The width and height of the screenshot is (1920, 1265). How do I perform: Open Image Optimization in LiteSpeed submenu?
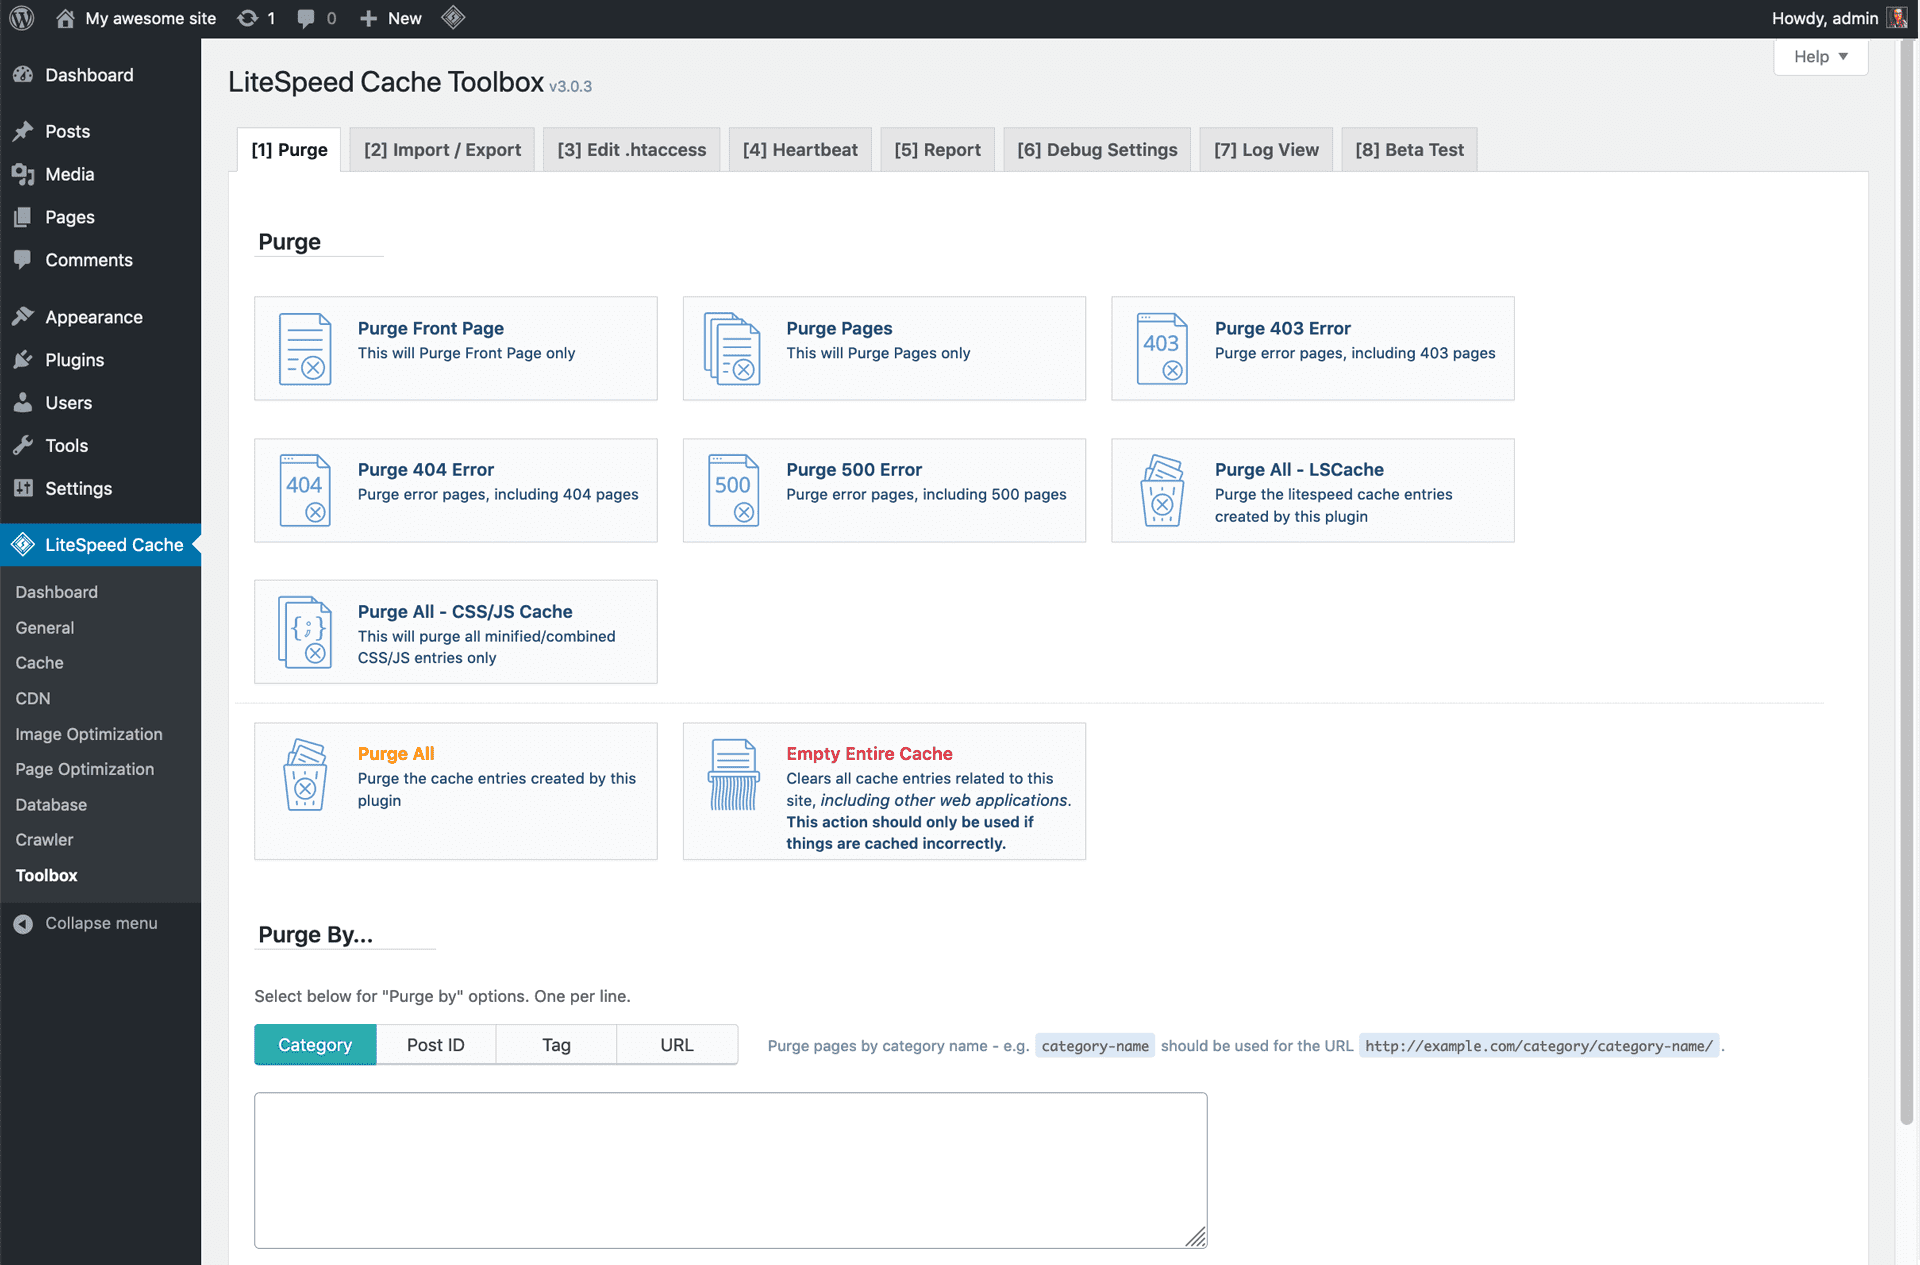coord(89,734)
